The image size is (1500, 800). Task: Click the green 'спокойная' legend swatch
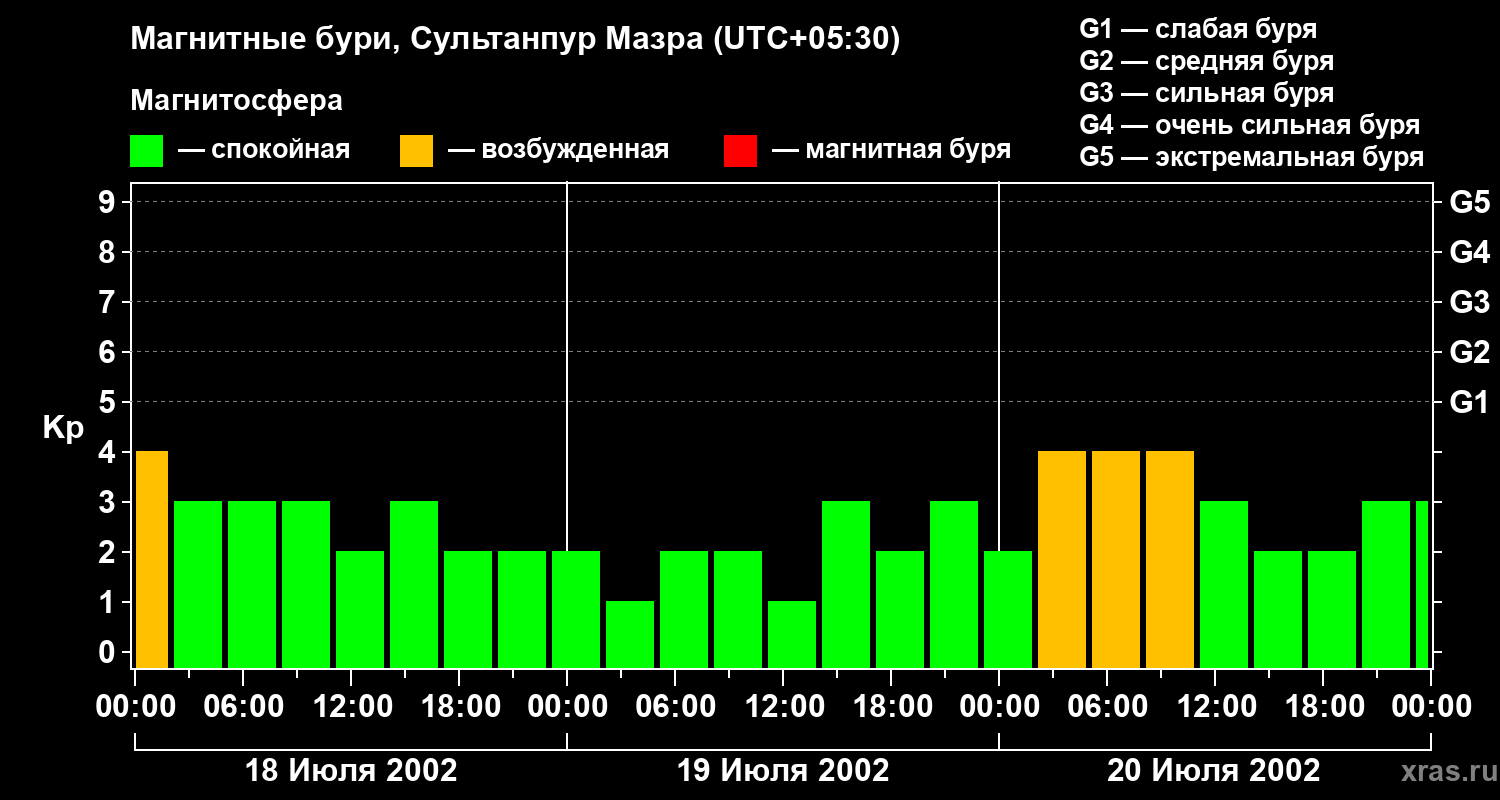(147, 151)
